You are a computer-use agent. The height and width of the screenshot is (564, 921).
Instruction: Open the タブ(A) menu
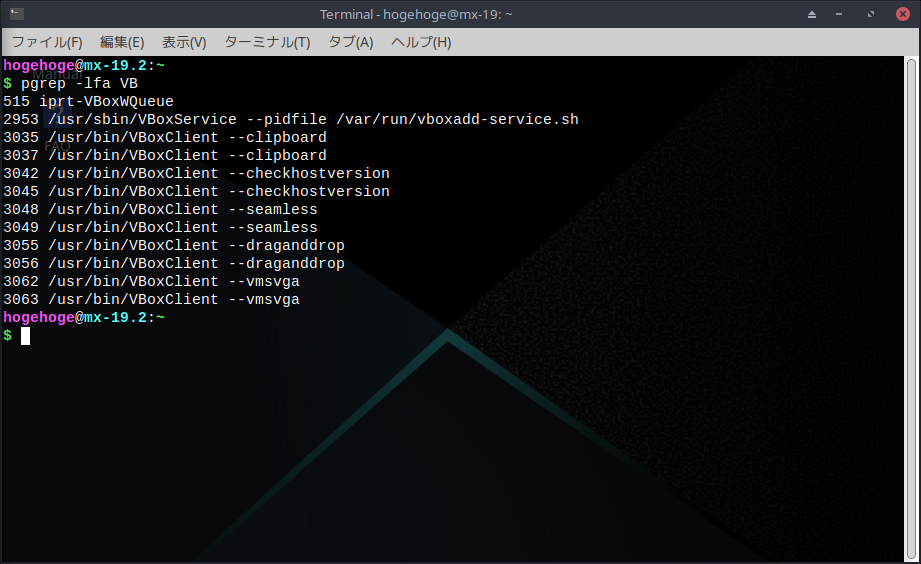351,42
